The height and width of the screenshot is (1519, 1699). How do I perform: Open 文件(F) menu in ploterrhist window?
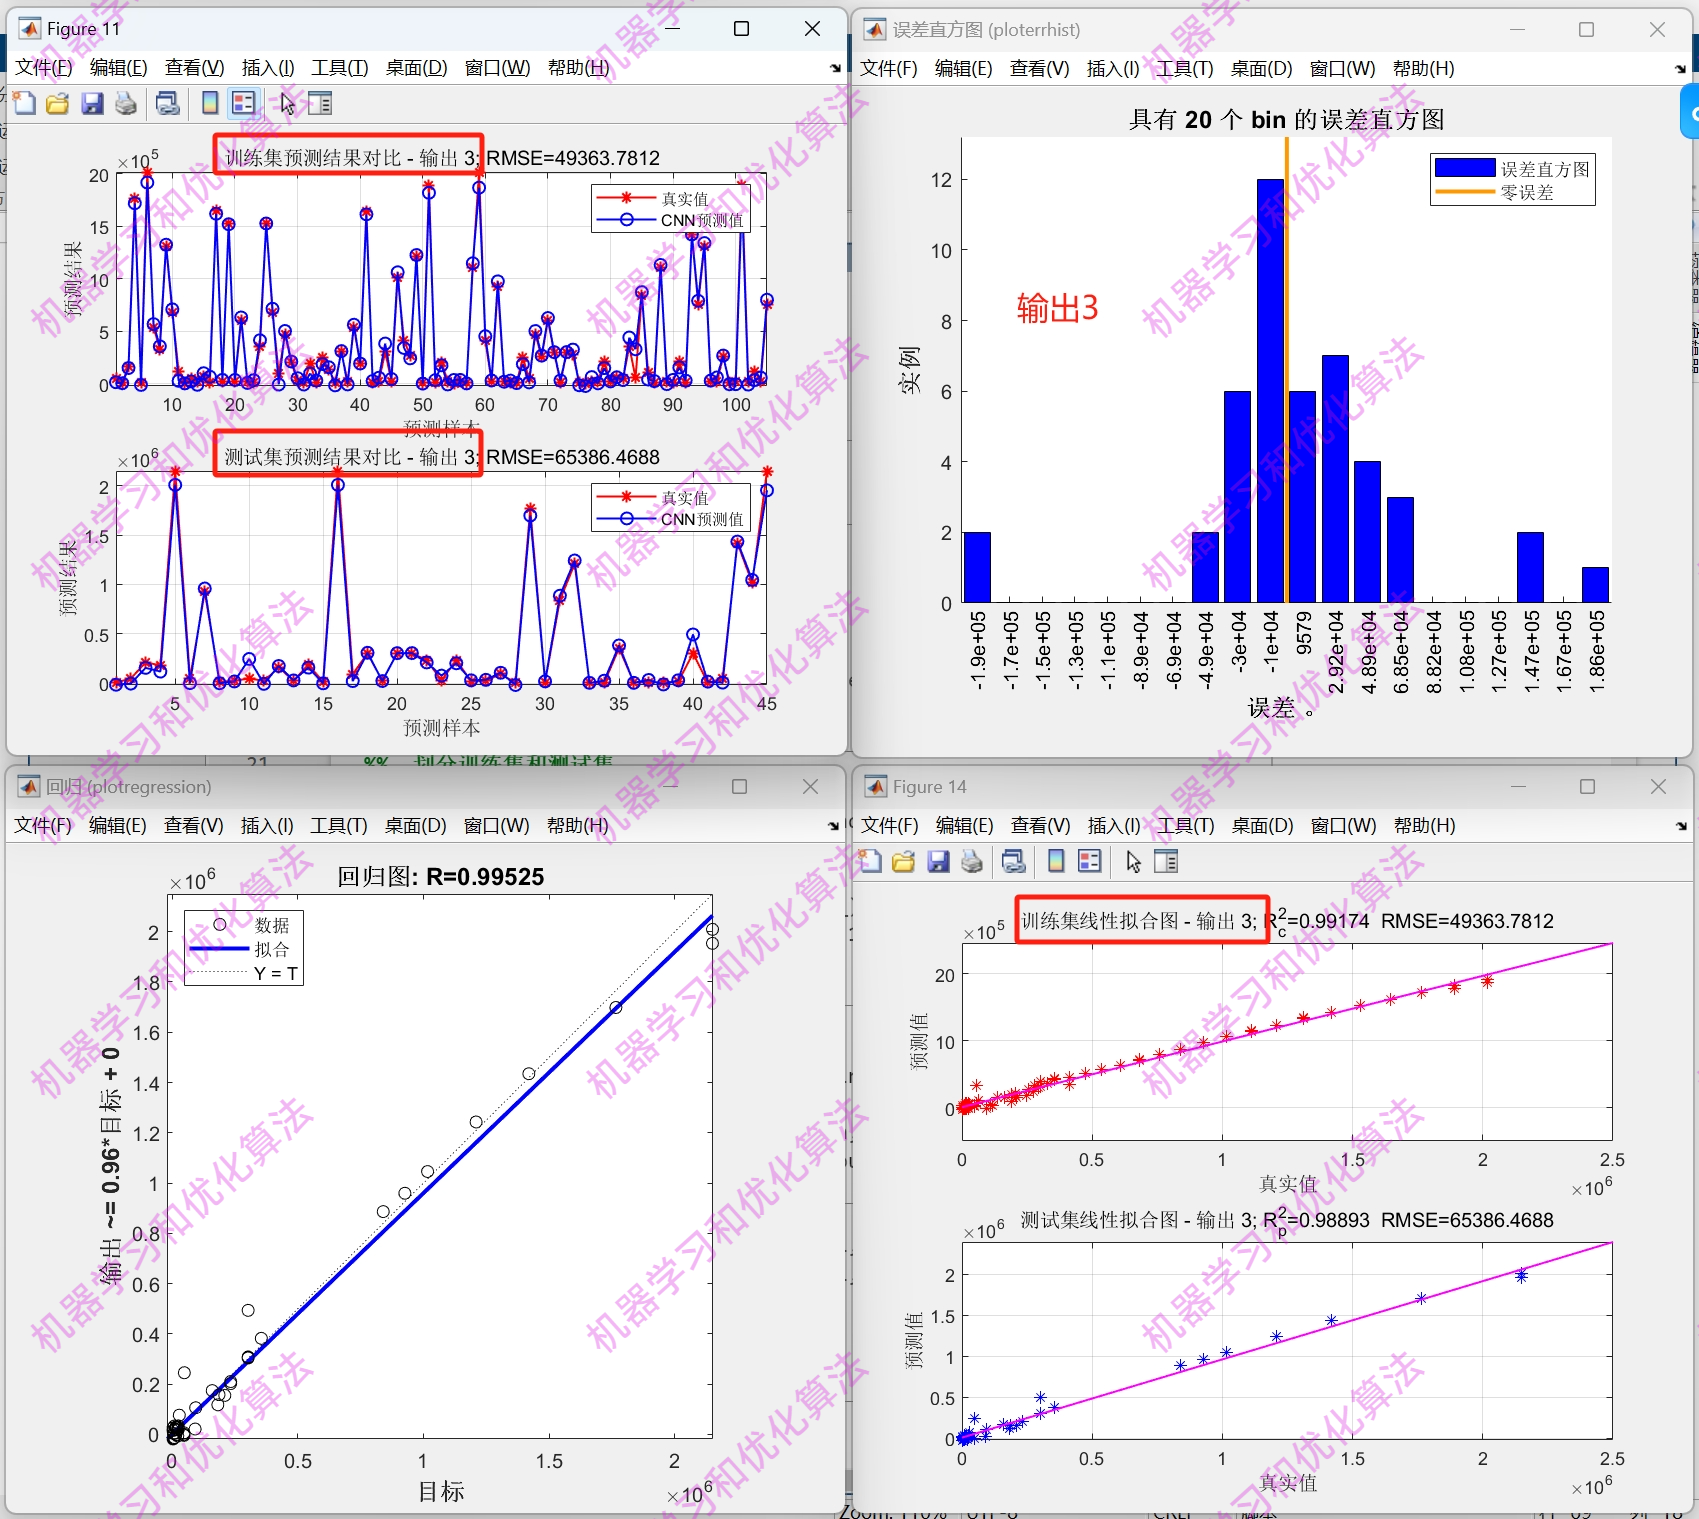click(x=889, y=68)
